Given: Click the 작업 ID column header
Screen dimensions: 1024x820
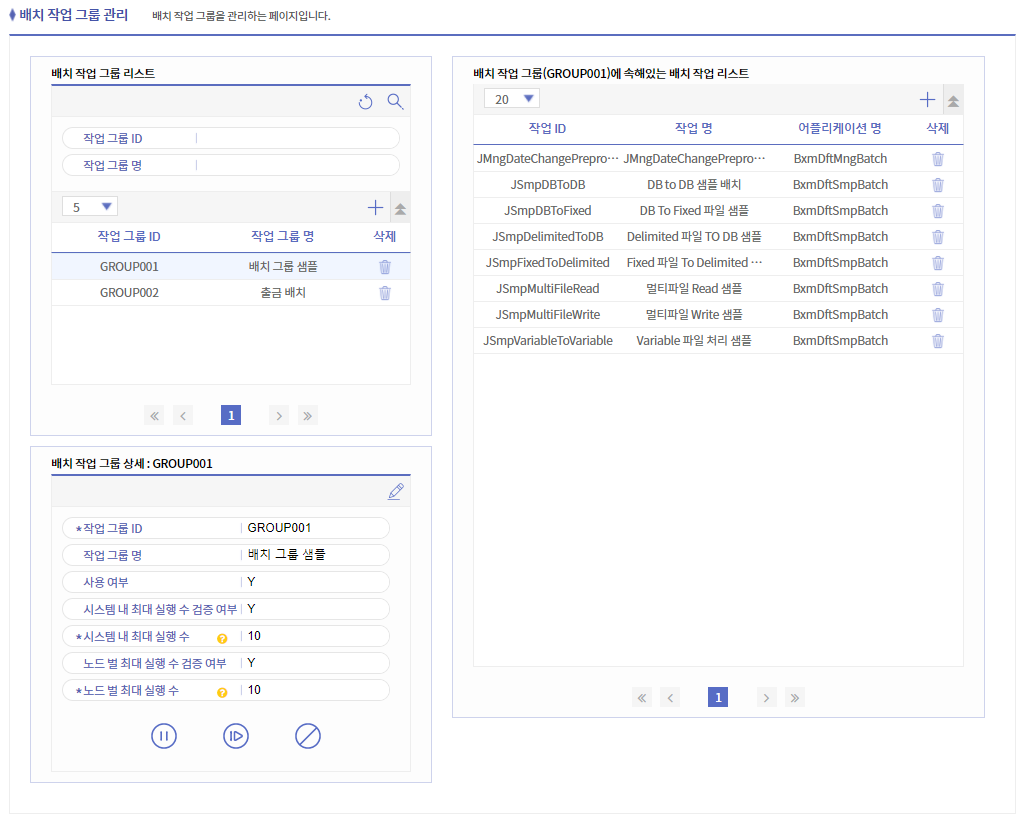Looking at the screenshot, I should coord(547,129).
